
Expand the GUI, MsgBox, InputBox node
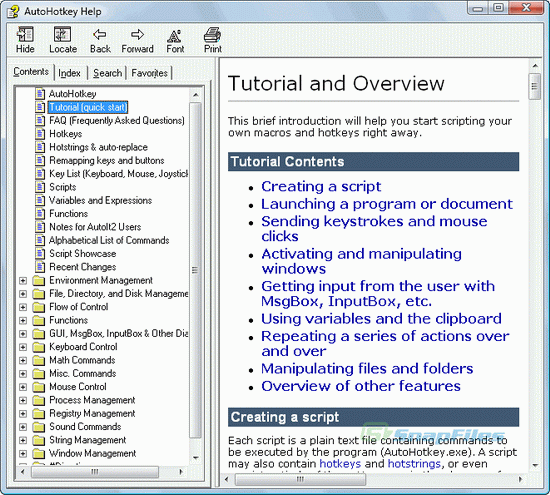coord(23,334)
